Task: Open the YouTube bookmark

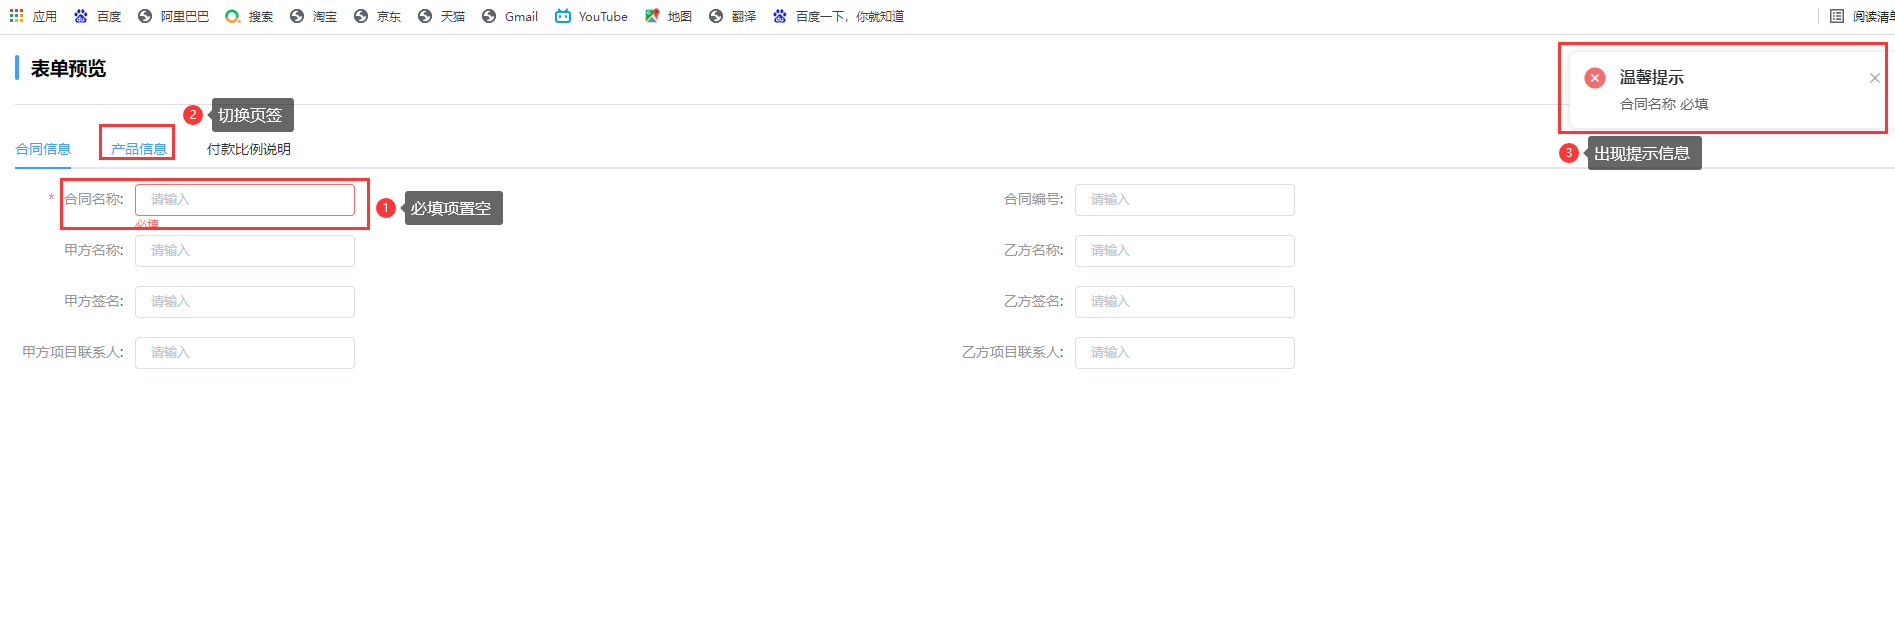Action: click(x=591, y=16)
